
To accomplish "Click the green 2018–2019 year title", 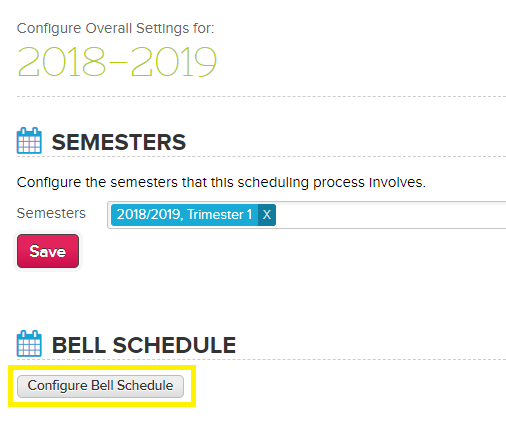I will [x=117, y=61].
